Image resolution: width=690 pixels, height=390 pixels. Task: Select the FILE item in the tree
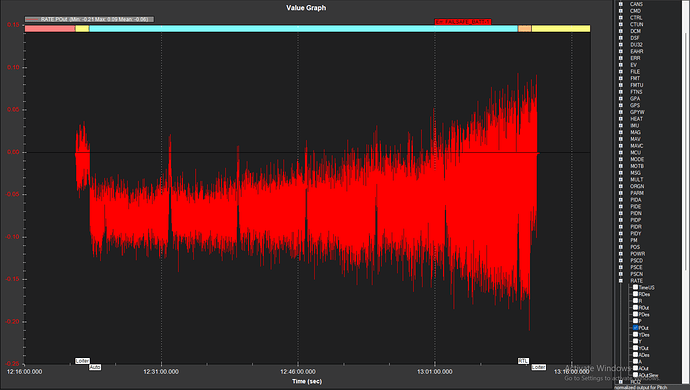tap(635, 71)
